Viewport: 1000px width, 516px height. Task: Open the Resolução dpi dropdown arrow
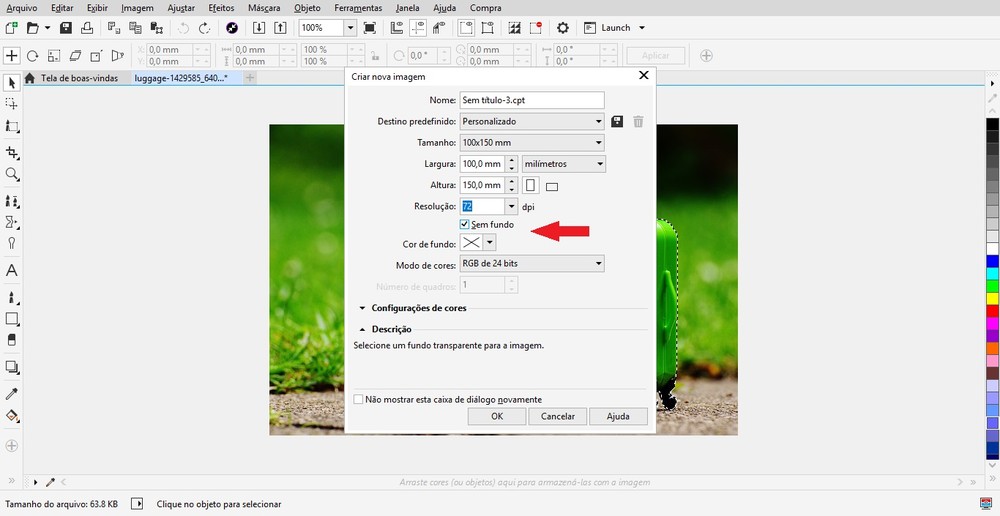[x=511, y=206]
